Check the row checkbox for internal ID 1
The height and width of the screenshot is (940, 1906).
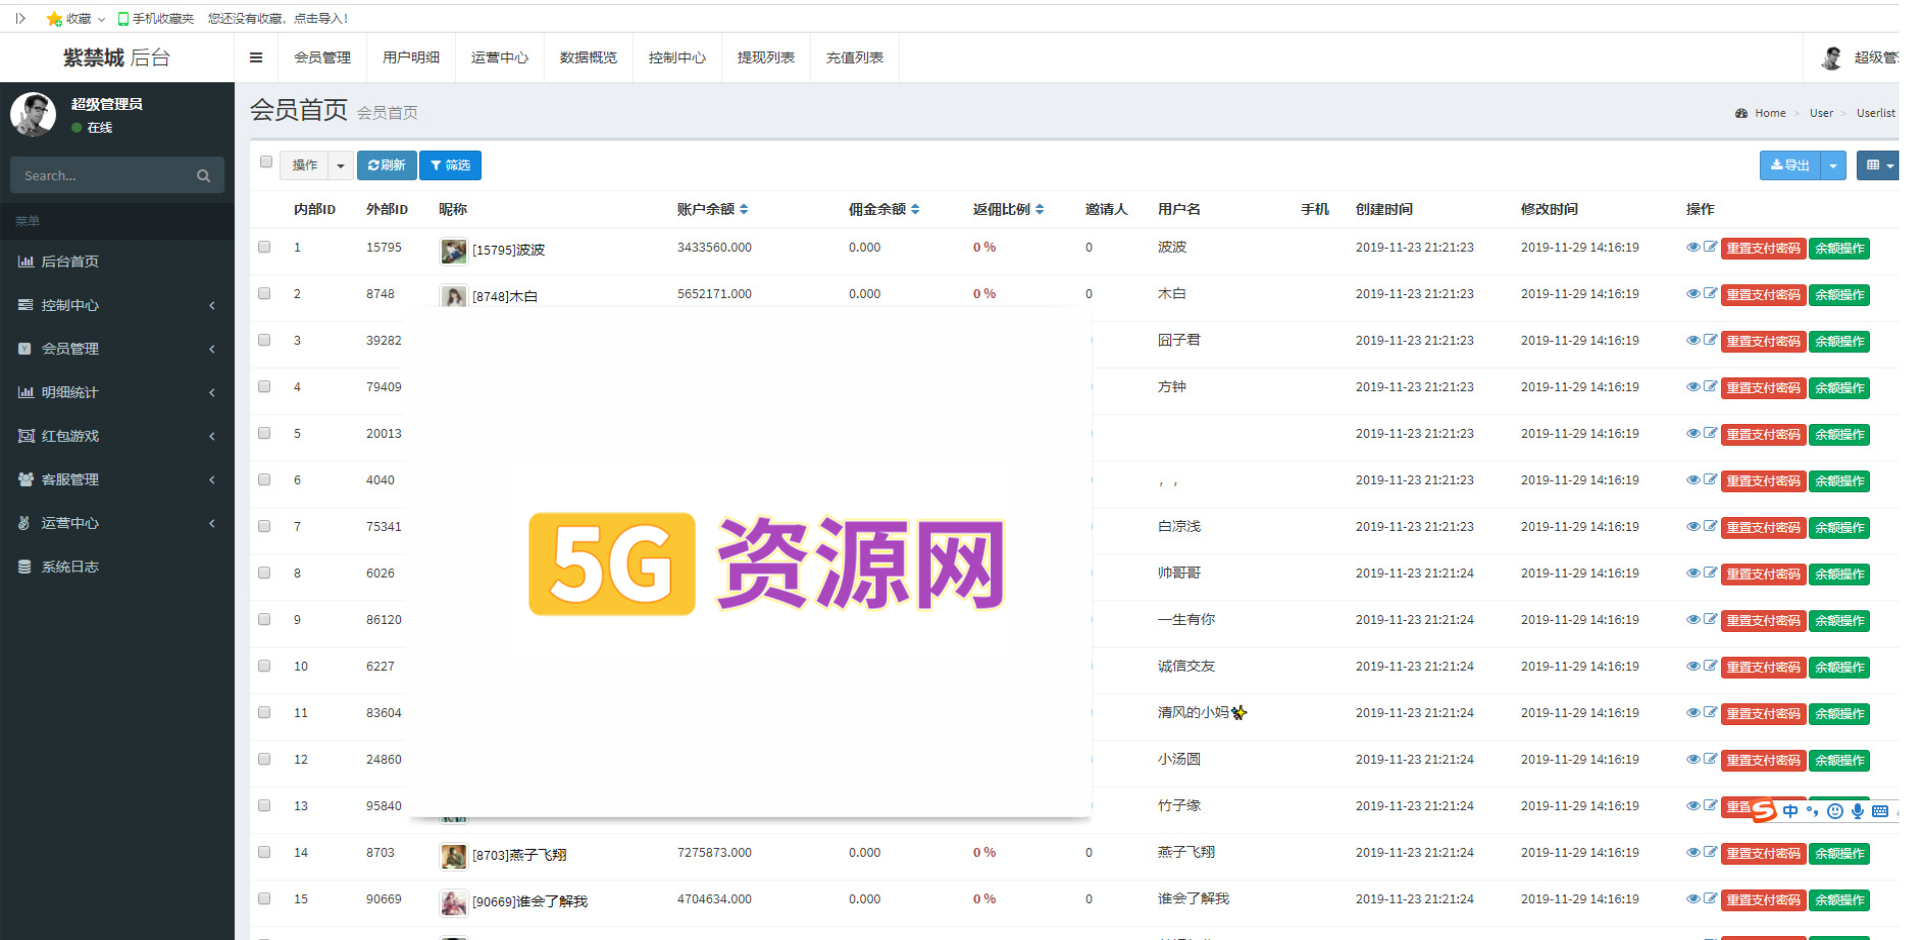(x=265, y=247)
